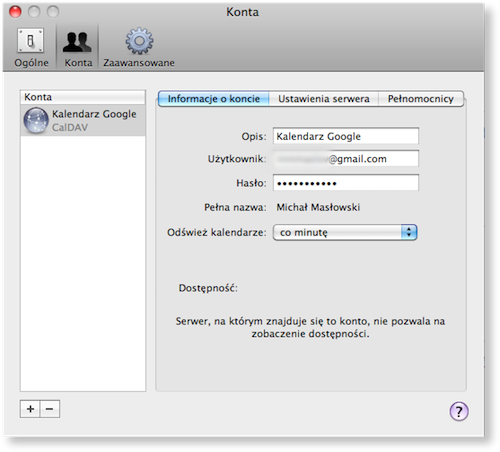500x452 pixels.
Task: Click the Dostępność label
Action: pyautogui.click(x=208, y=288)
